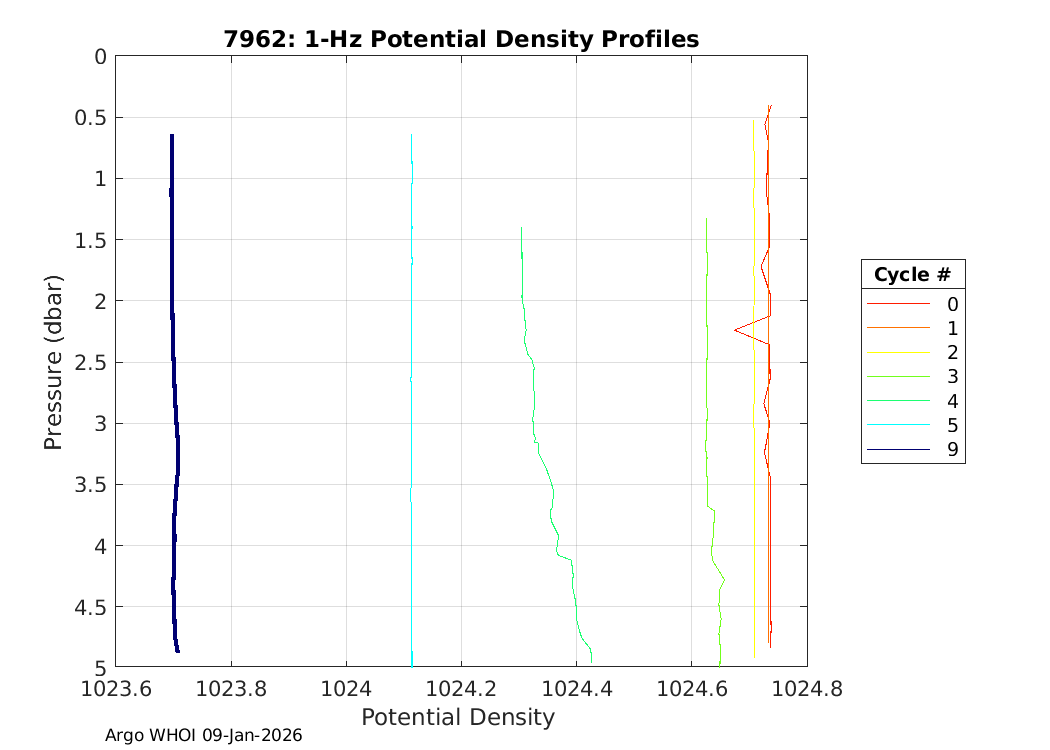The image size is (1050, 750).
Task: Click the 'Argo WHOI 09-Jan-2026' footer text
Action: tap(203, 735)
